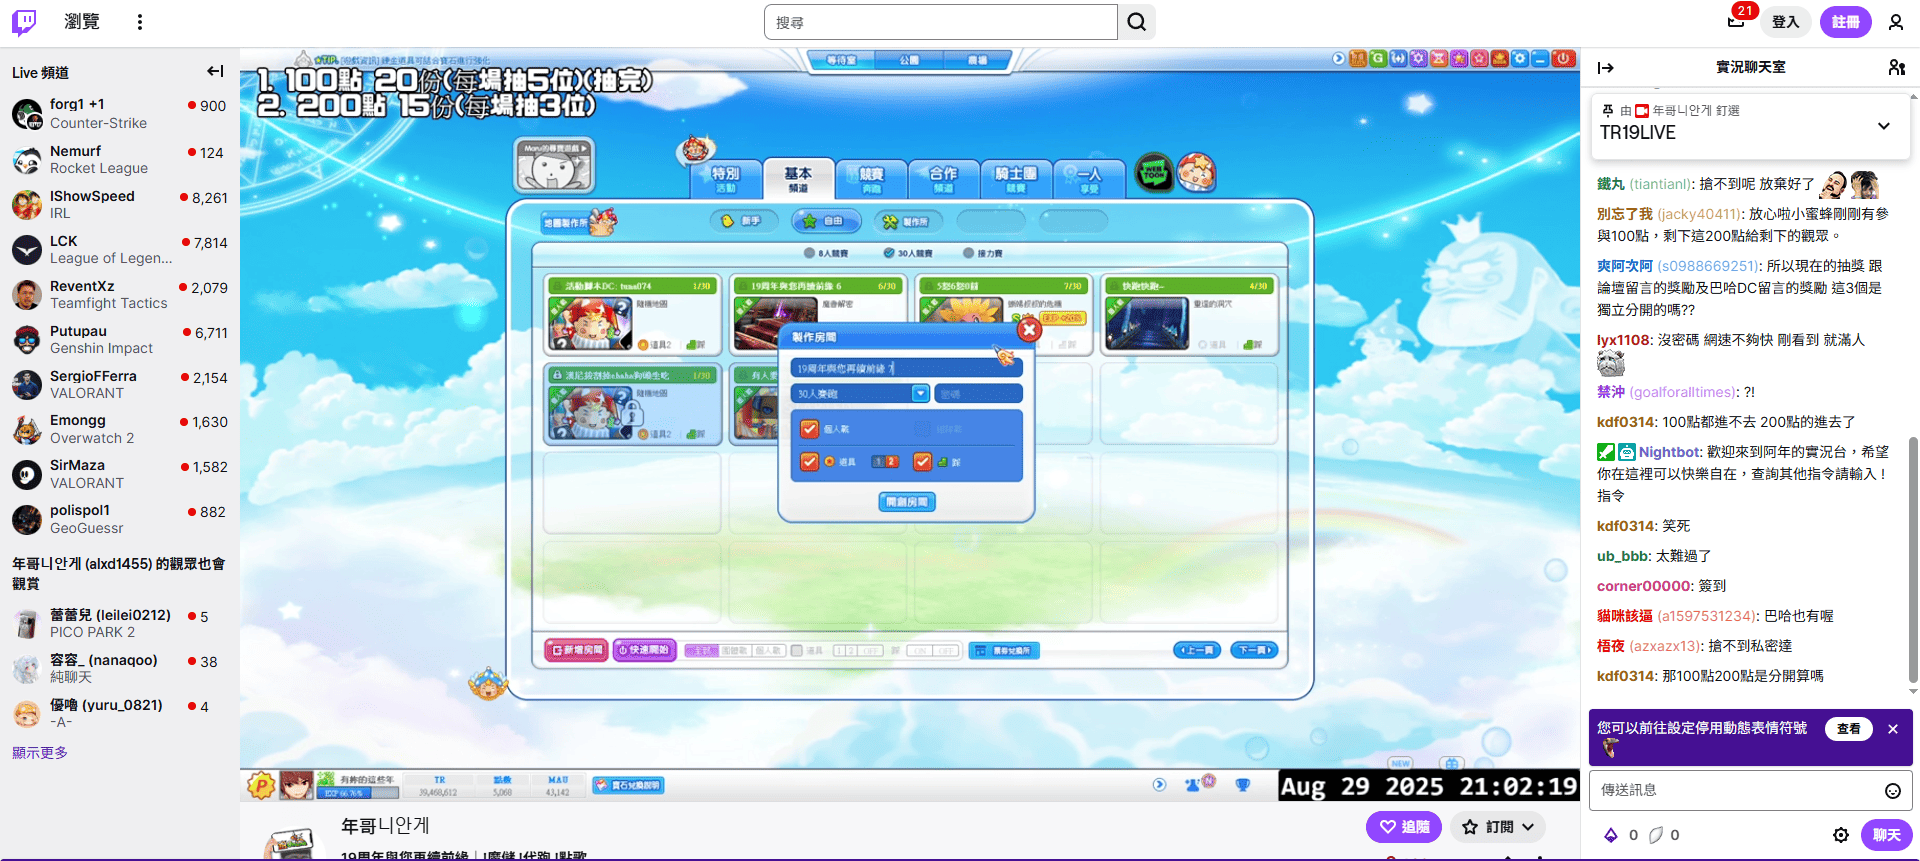1920x861 pixels.
Task: Open the 30人賽跑 mode dropdown
Action: (x=920, y=394)
